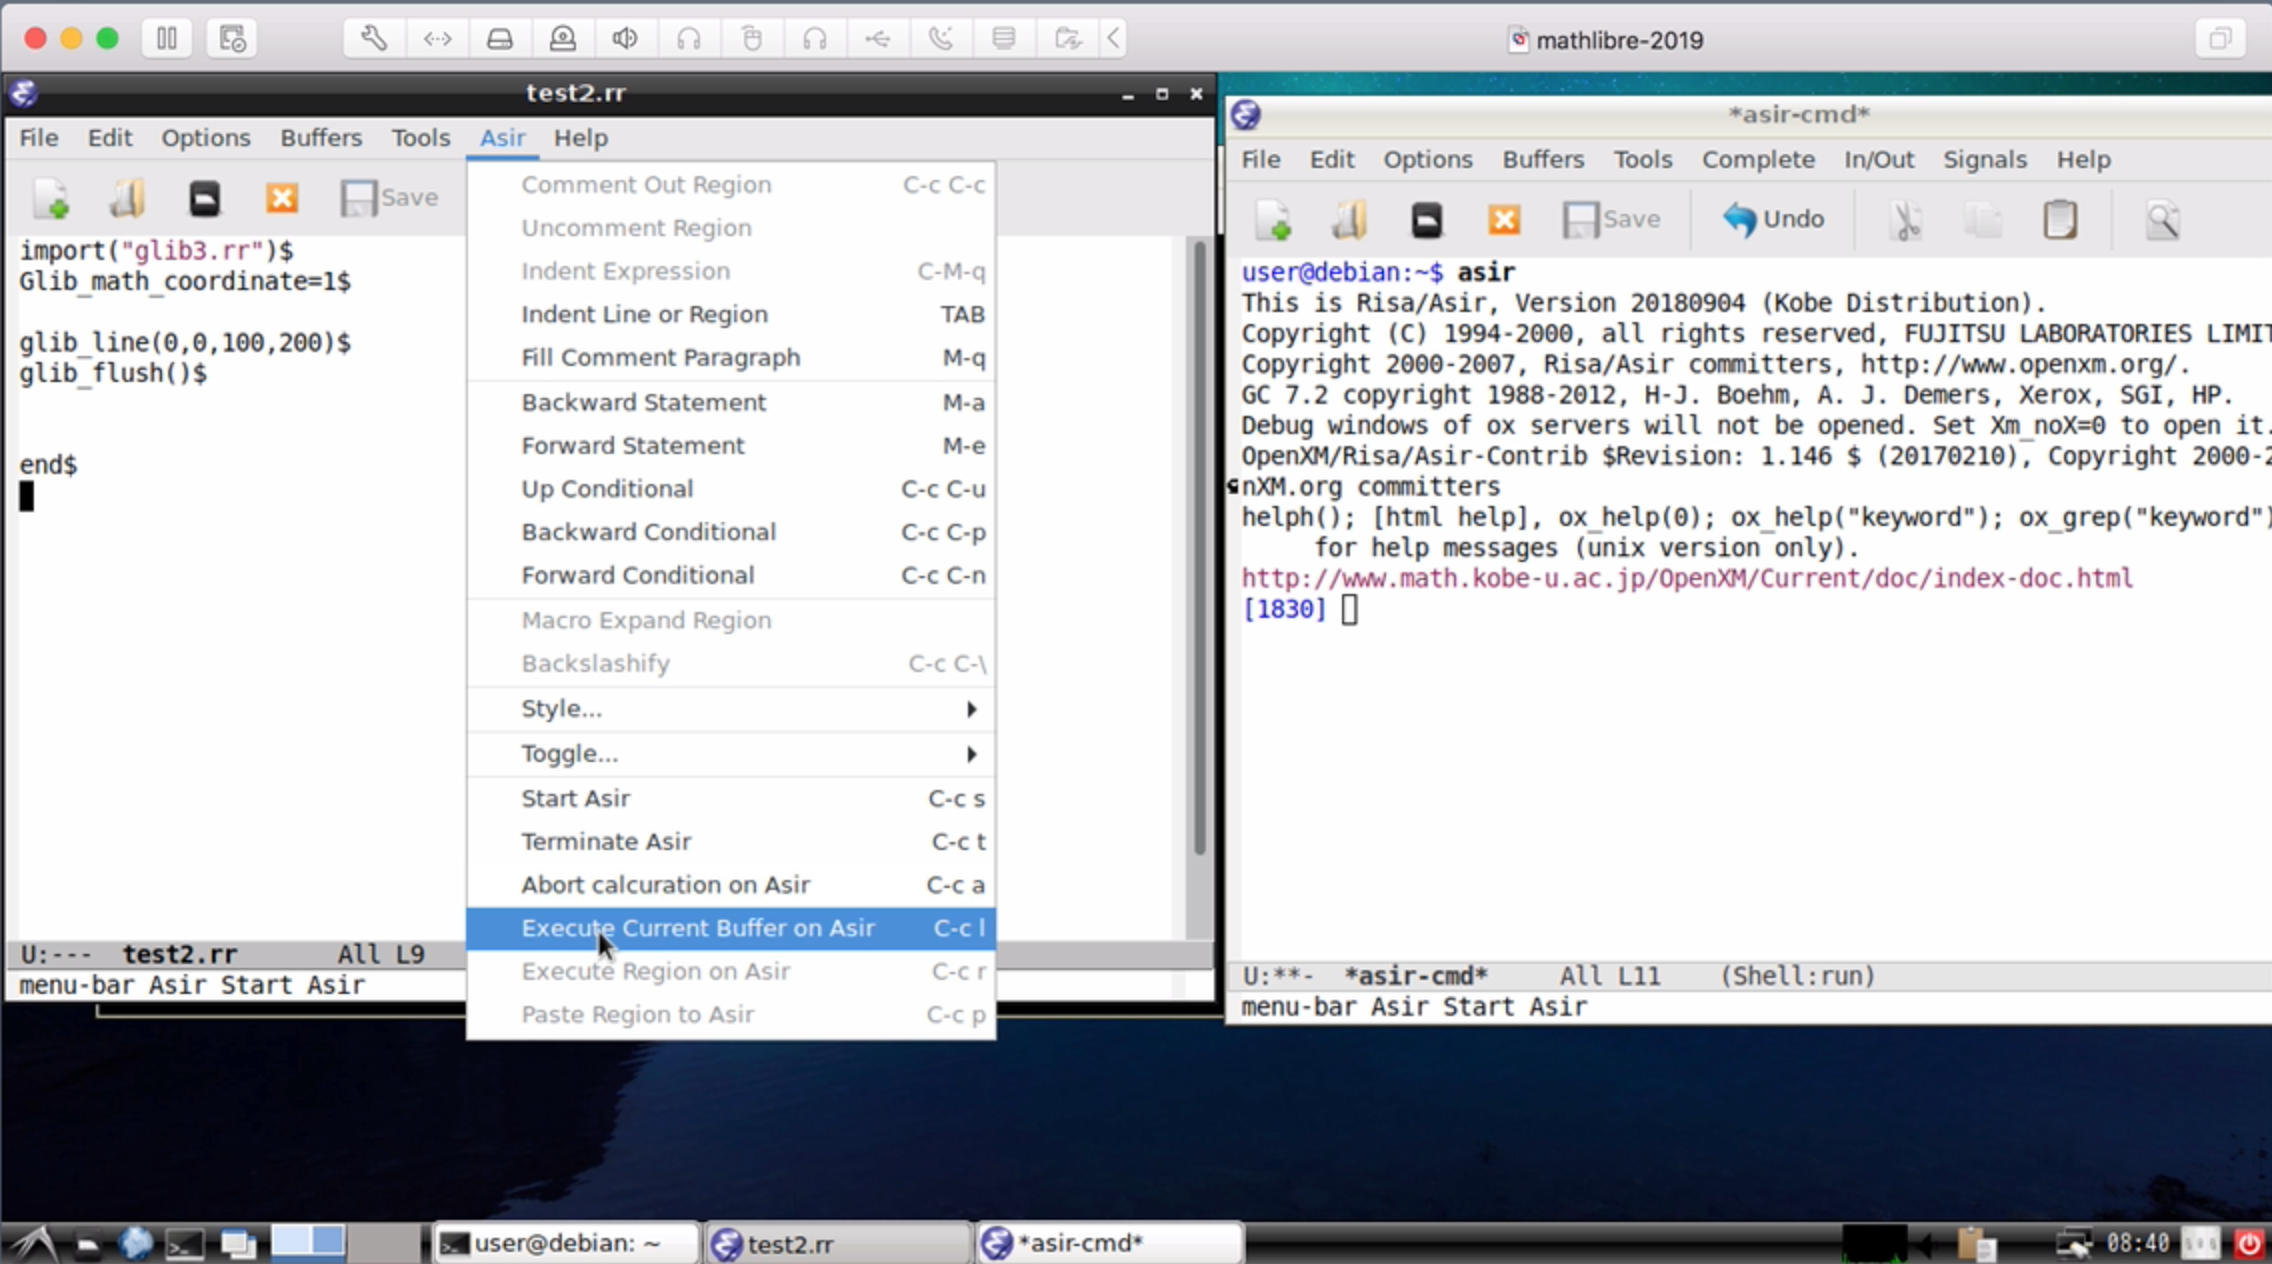Expand the Toggle... submenu arrow

pos(971,754)
